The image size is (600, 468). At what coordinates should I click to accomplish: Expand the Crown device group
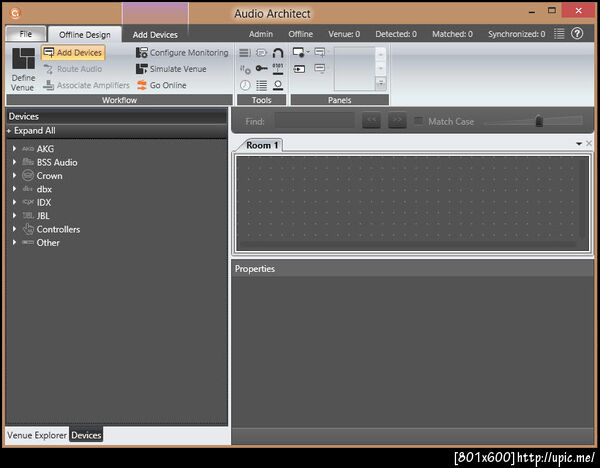pos(14,175)
